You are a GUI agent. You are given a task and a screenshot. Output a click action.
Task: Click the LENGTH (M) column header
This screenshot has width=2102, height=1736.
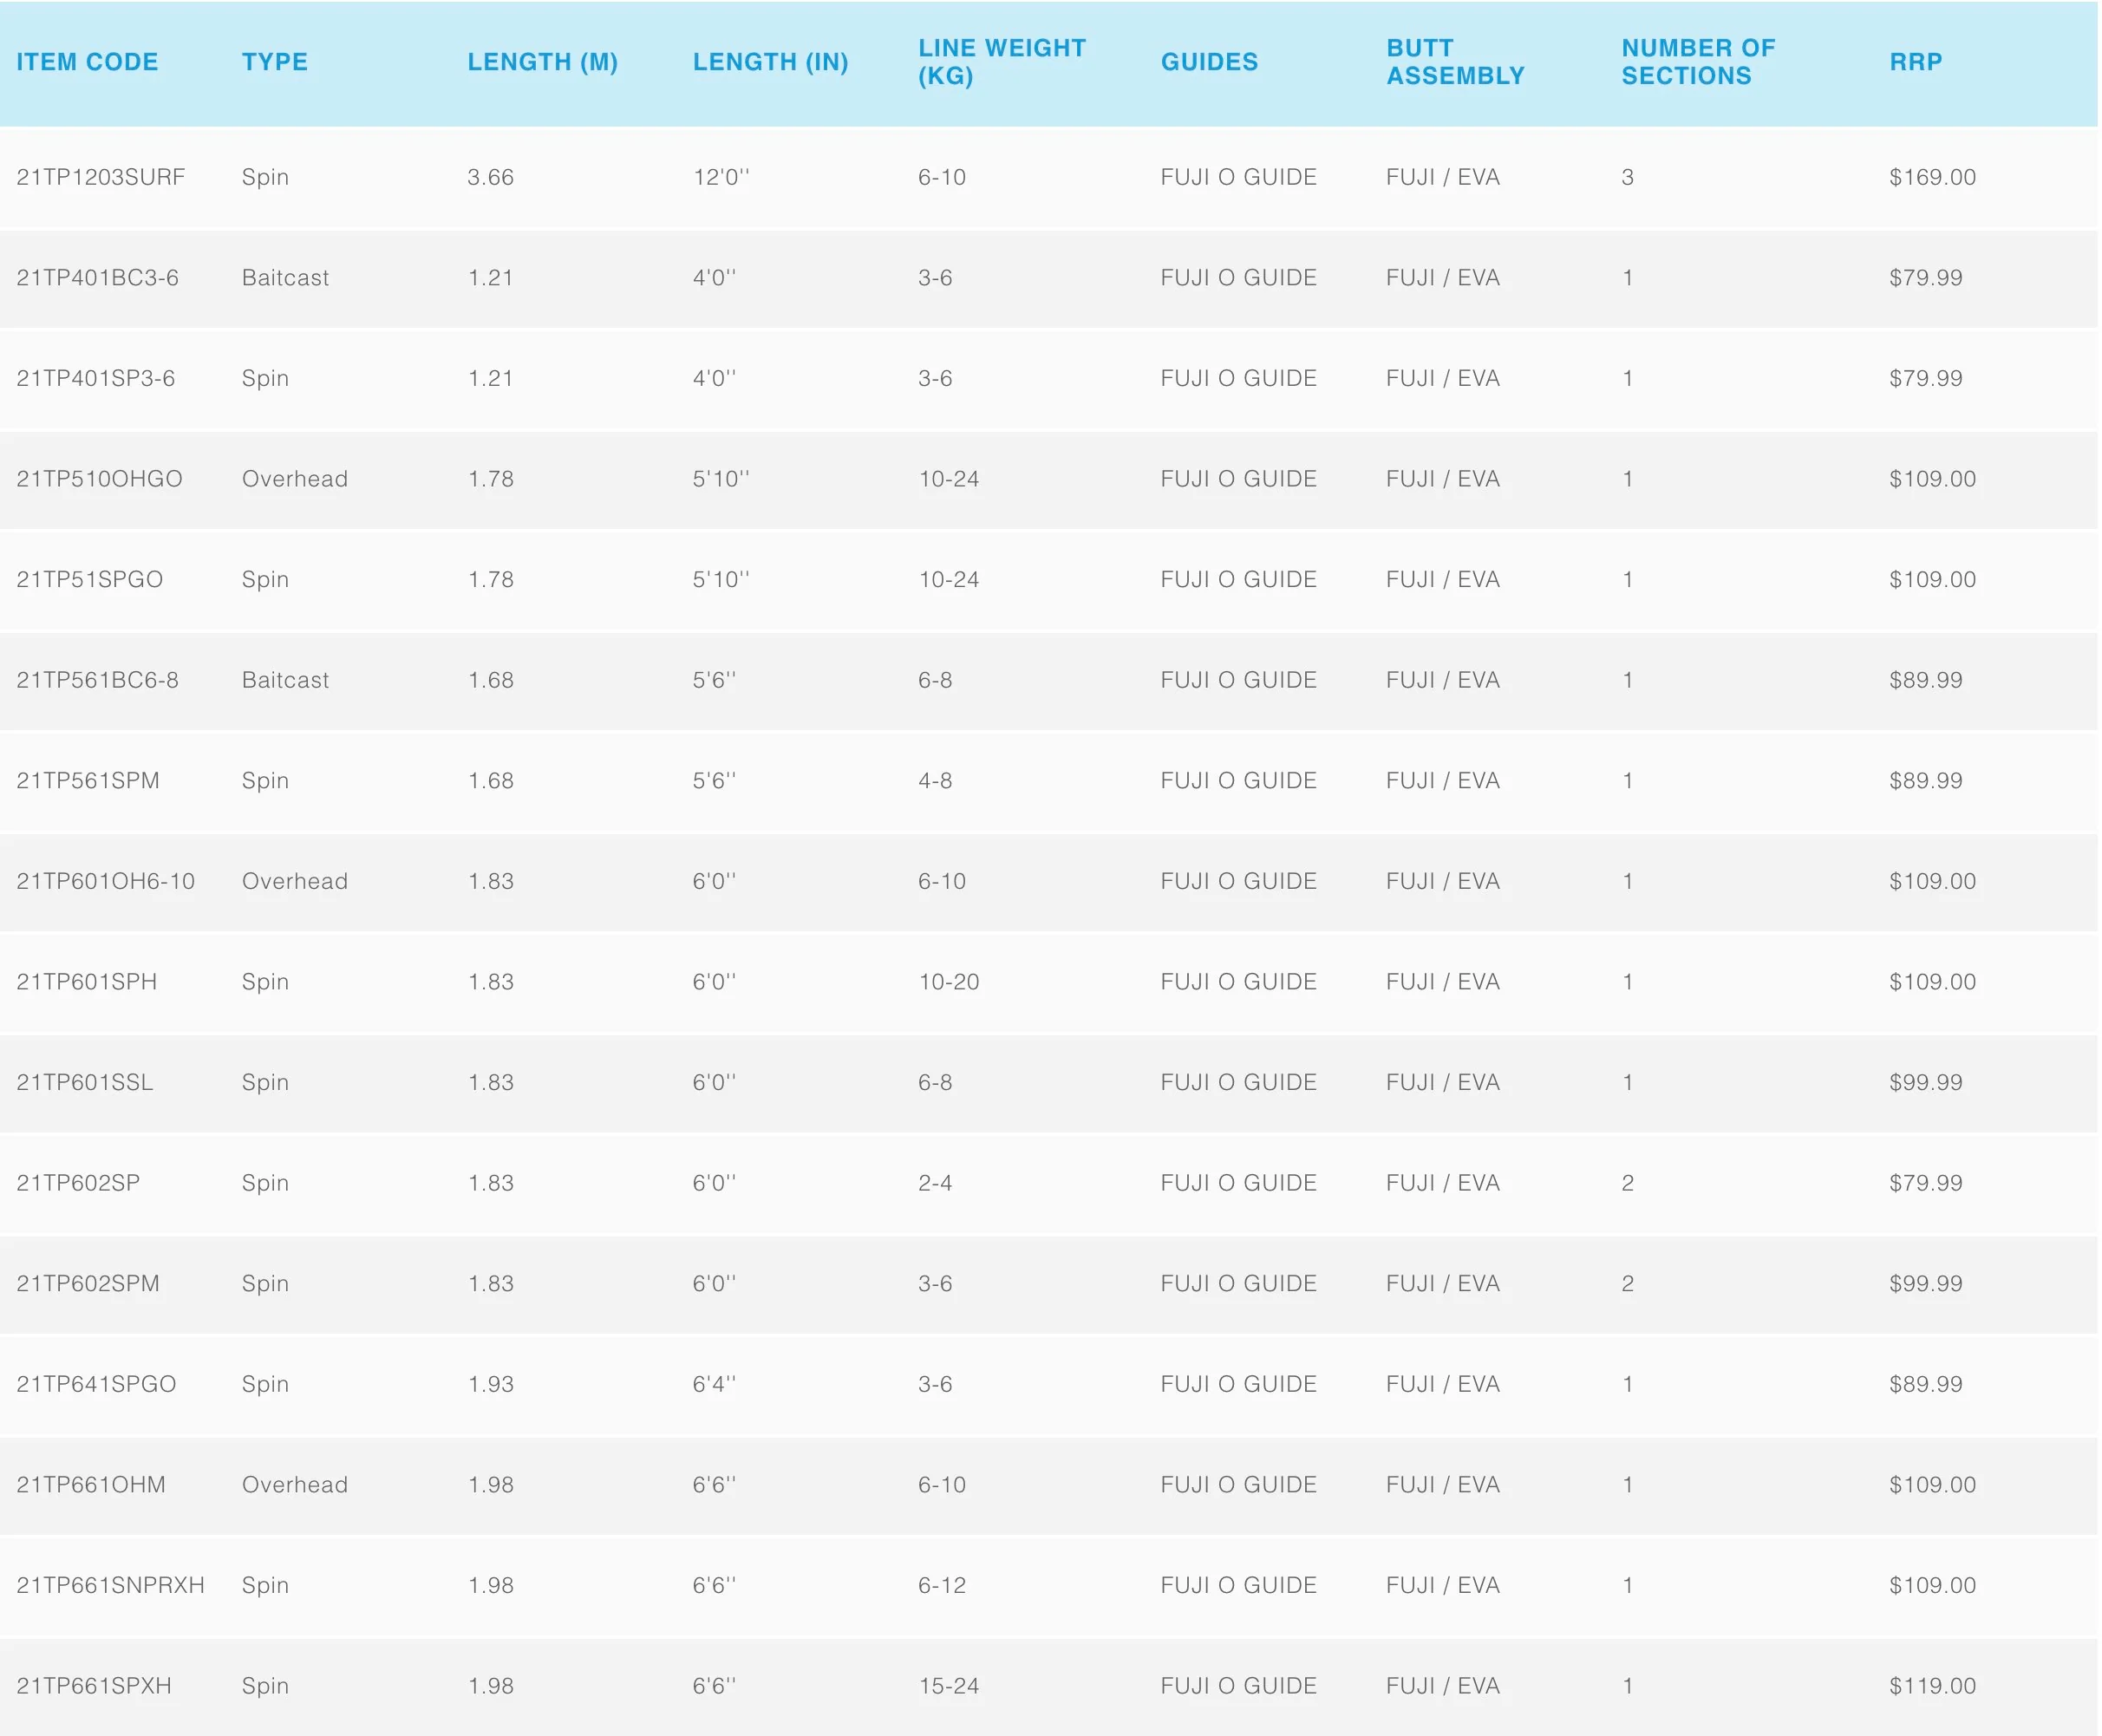coord(543,62)
